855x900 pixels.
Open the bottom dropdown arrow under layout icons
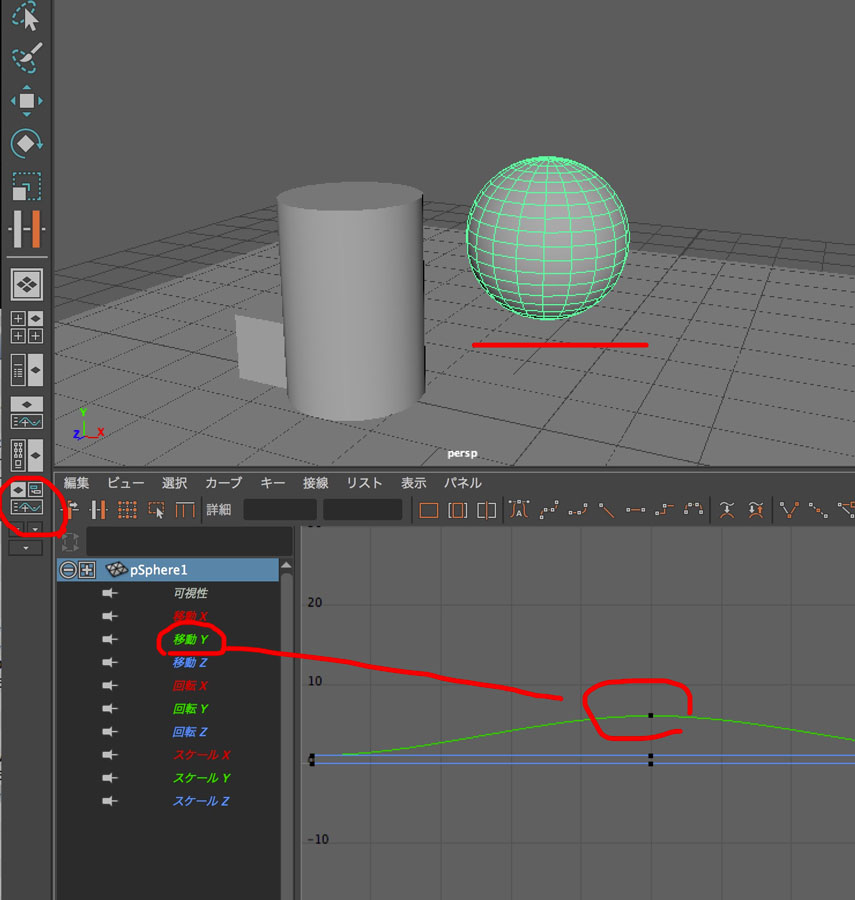(26, 548)
